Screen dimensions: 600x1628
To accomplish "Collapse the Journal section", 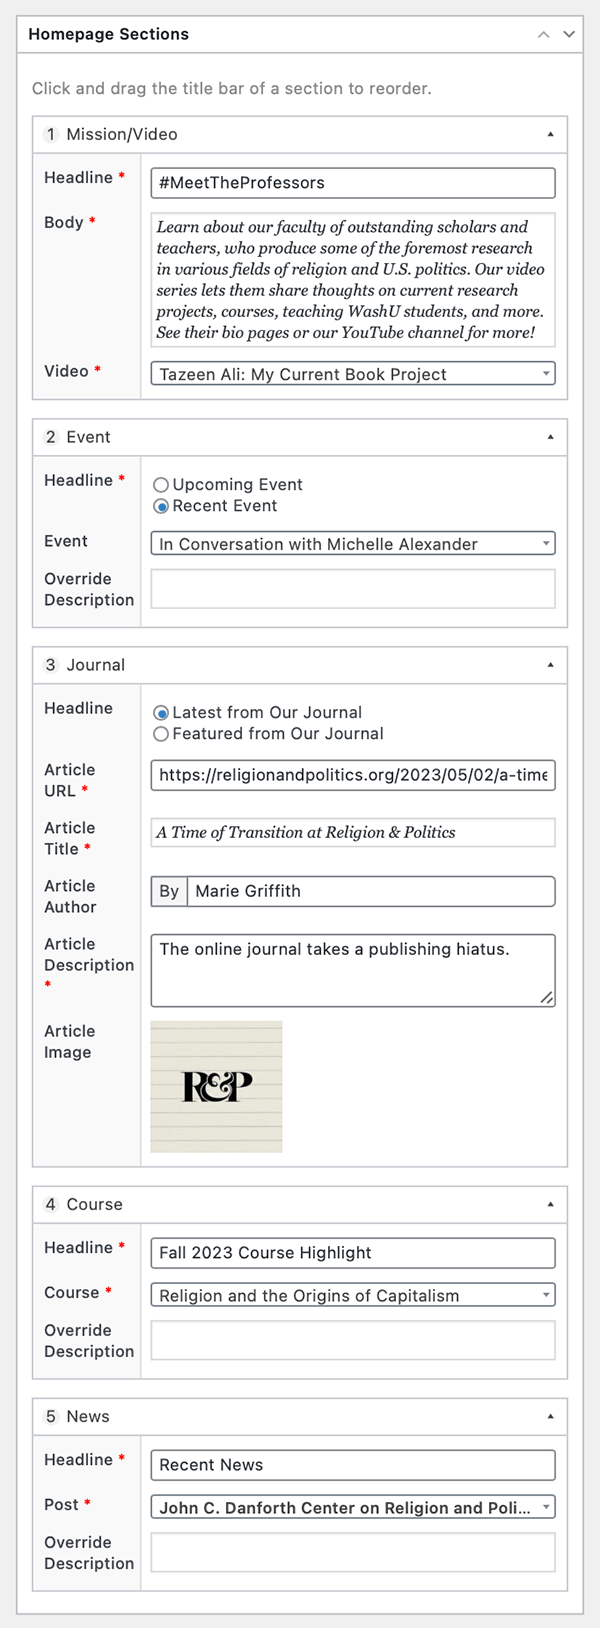I will (x=550, y=665).
